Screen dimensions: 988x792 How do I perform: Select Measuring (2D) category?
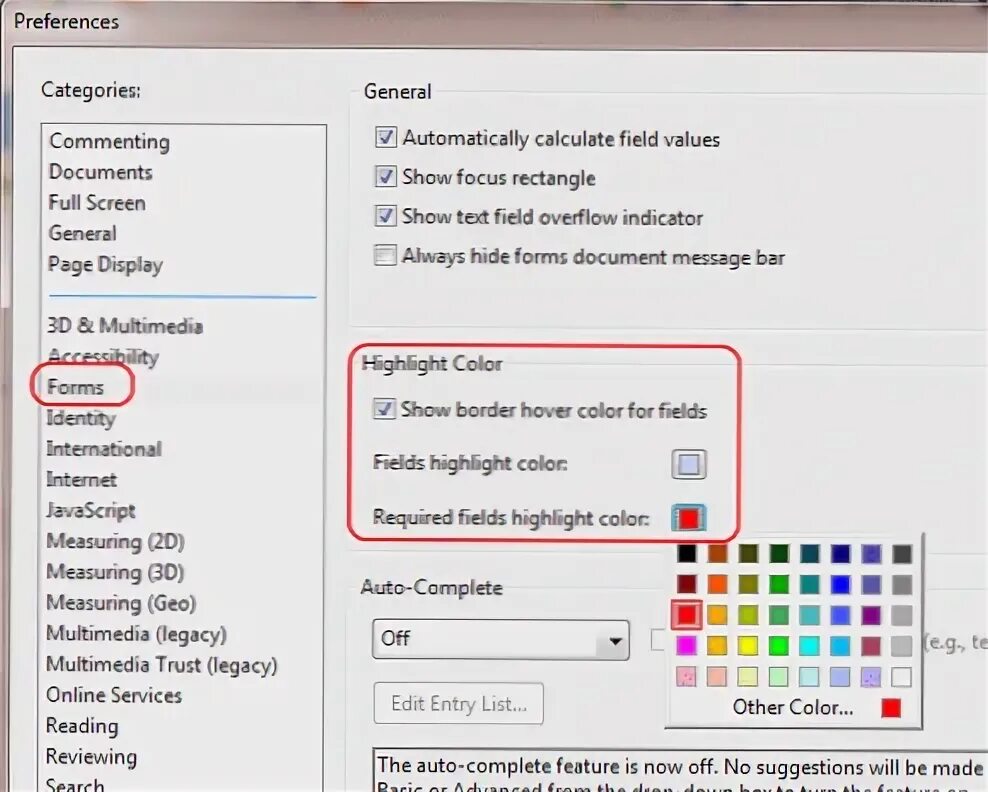tap(115, 541)
